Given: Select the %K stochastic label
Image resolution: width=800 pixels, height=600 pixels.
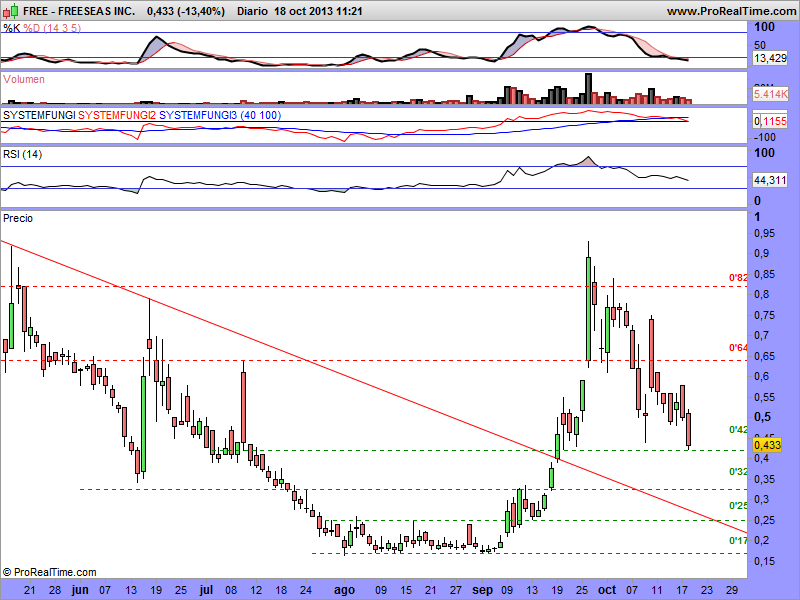Looking at the screenshot, I should (11, 28).
